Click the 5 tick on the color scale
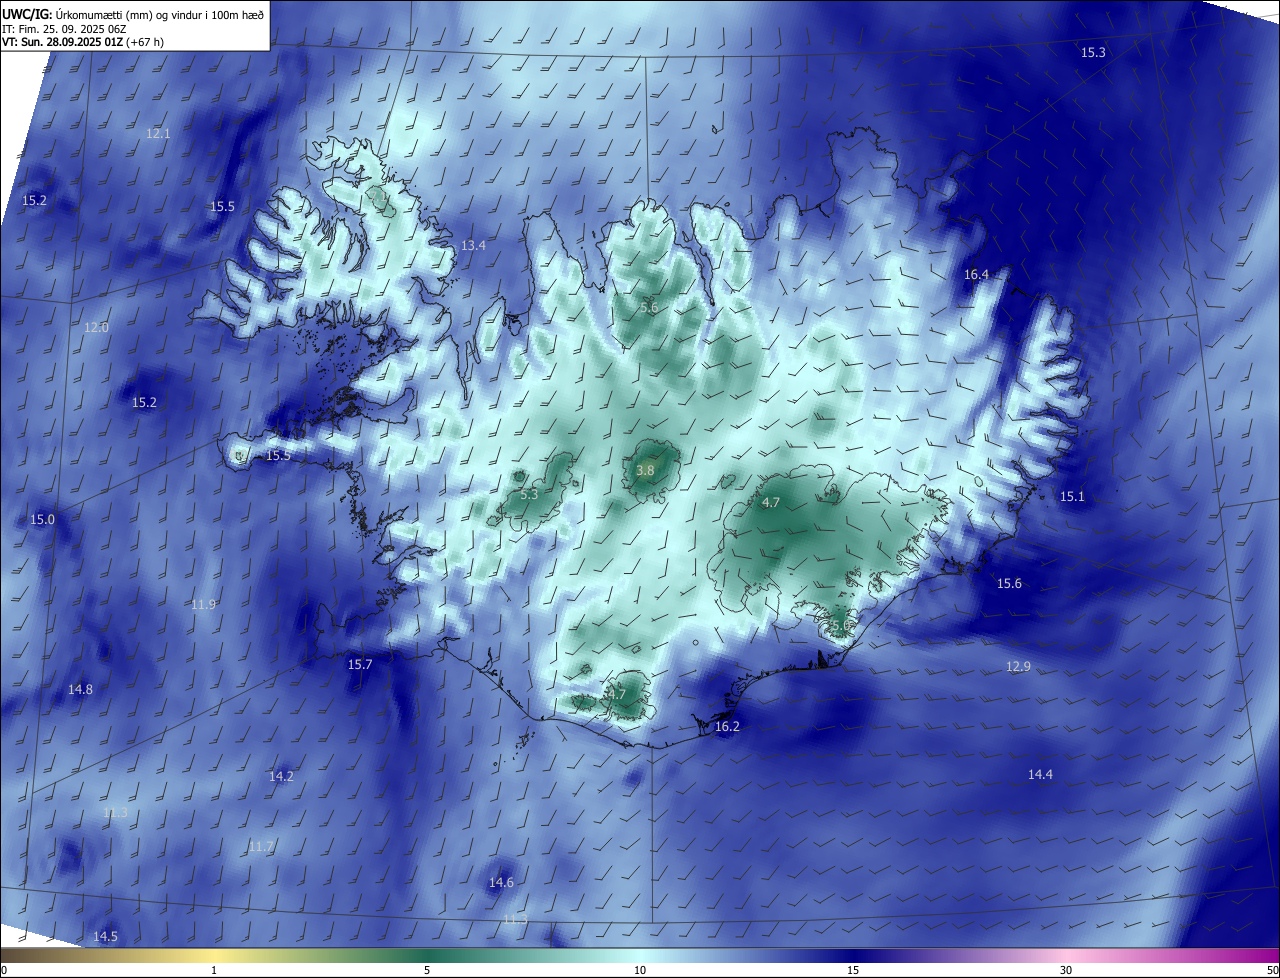Image resolution: width=1280 pixels, height=978 pixels. tap(427, 970)
